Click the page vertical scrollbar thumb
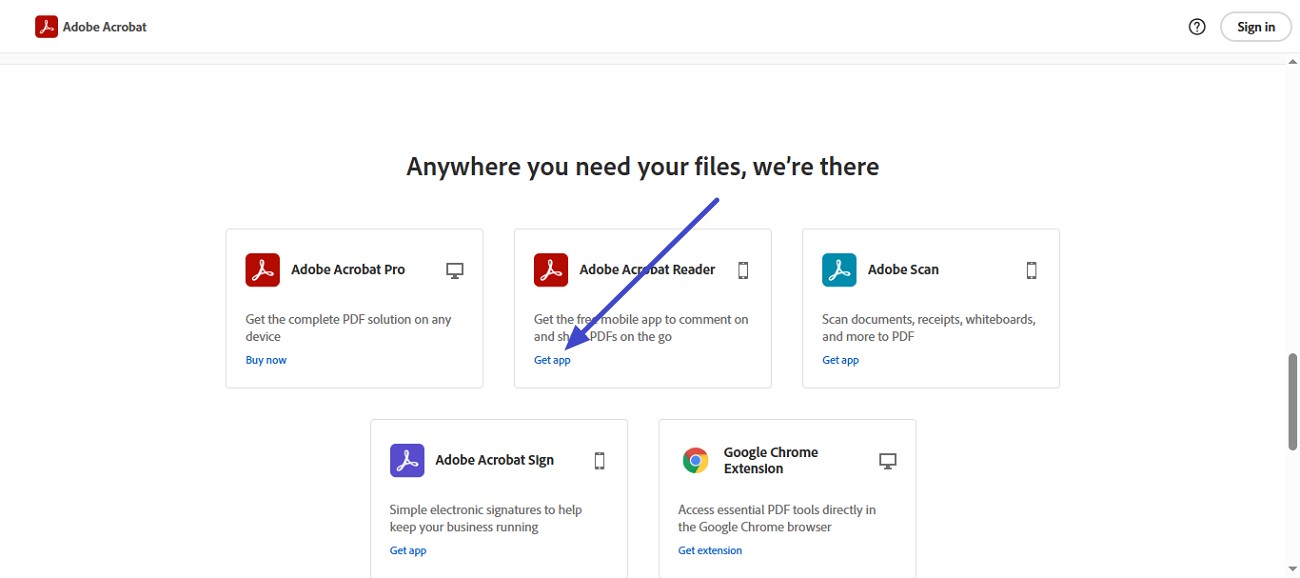The image size is (1300, 578). [x=1292, y=401]
